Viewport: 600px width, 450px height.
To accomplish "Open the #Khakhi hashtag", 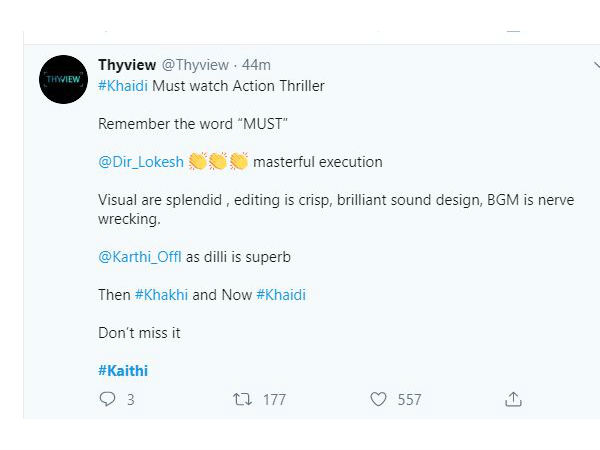I will pos(161,295).
